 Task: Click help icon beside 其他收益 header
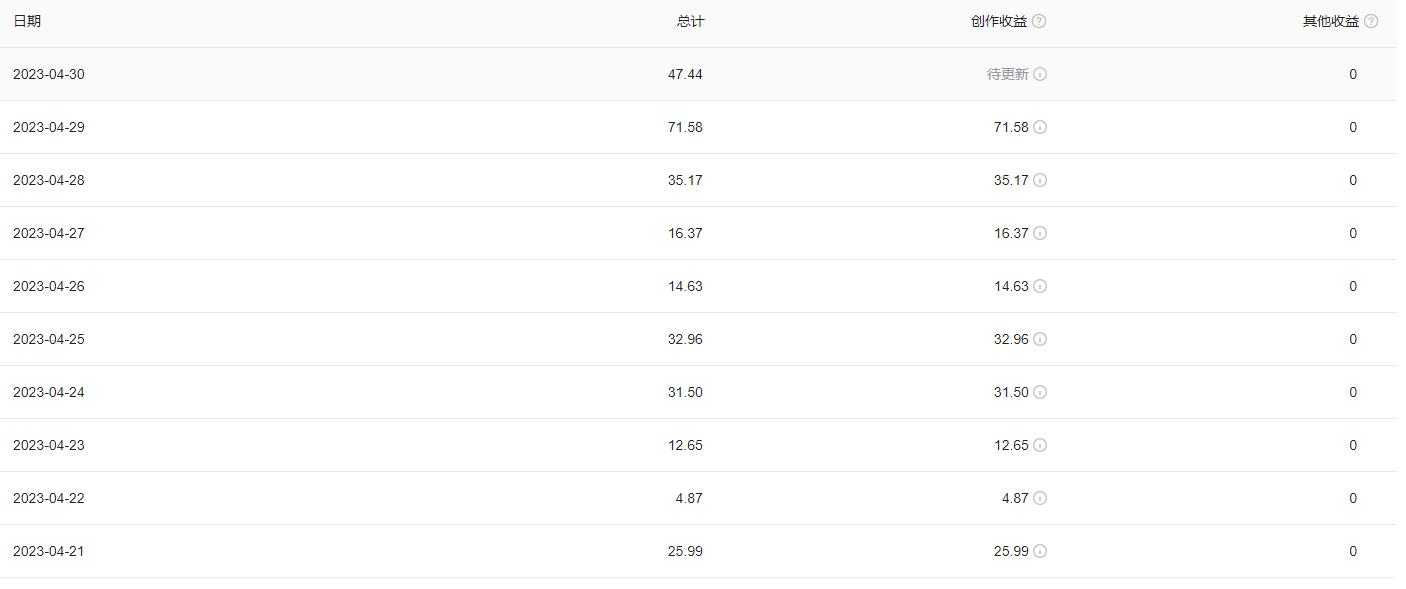point(1371,21)
